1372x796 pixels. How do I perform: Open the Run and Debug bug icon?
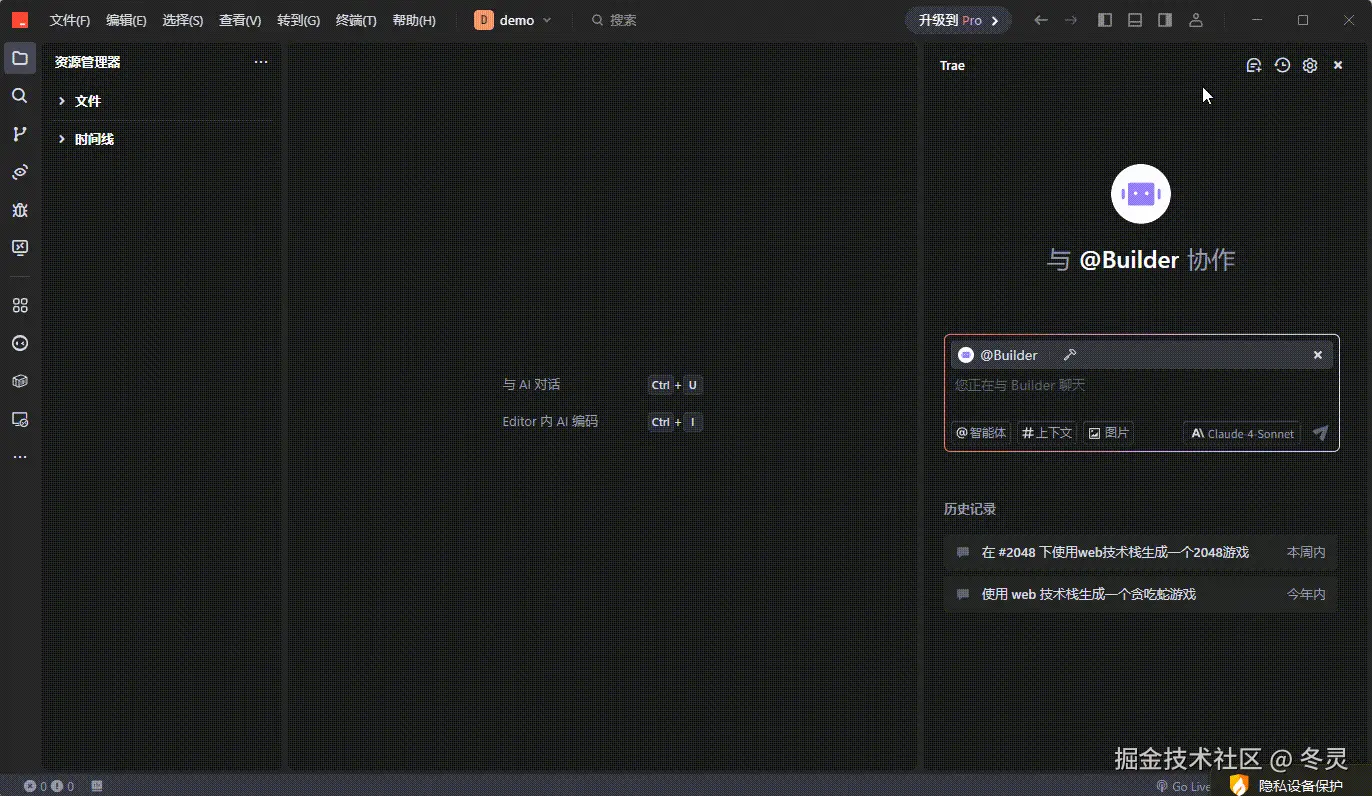point(19,210)
